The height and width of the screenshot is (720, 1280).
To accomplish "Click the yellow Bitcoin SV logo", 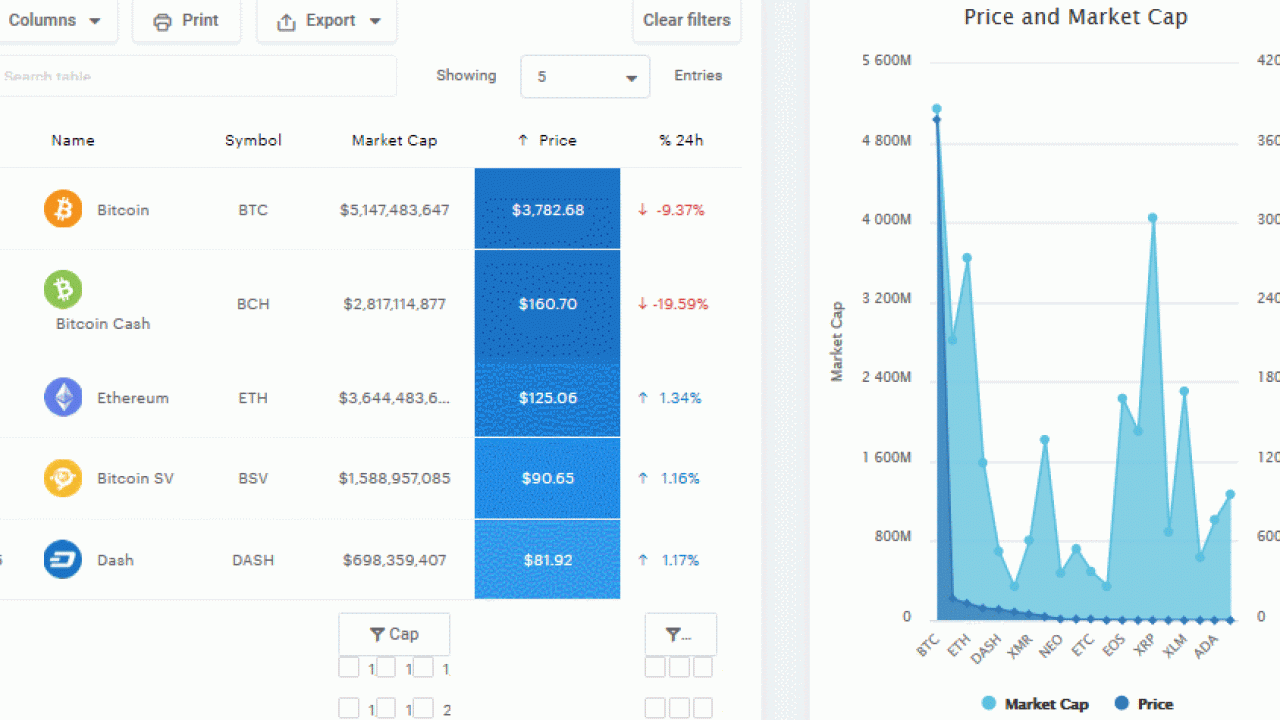I will point(63,478).
